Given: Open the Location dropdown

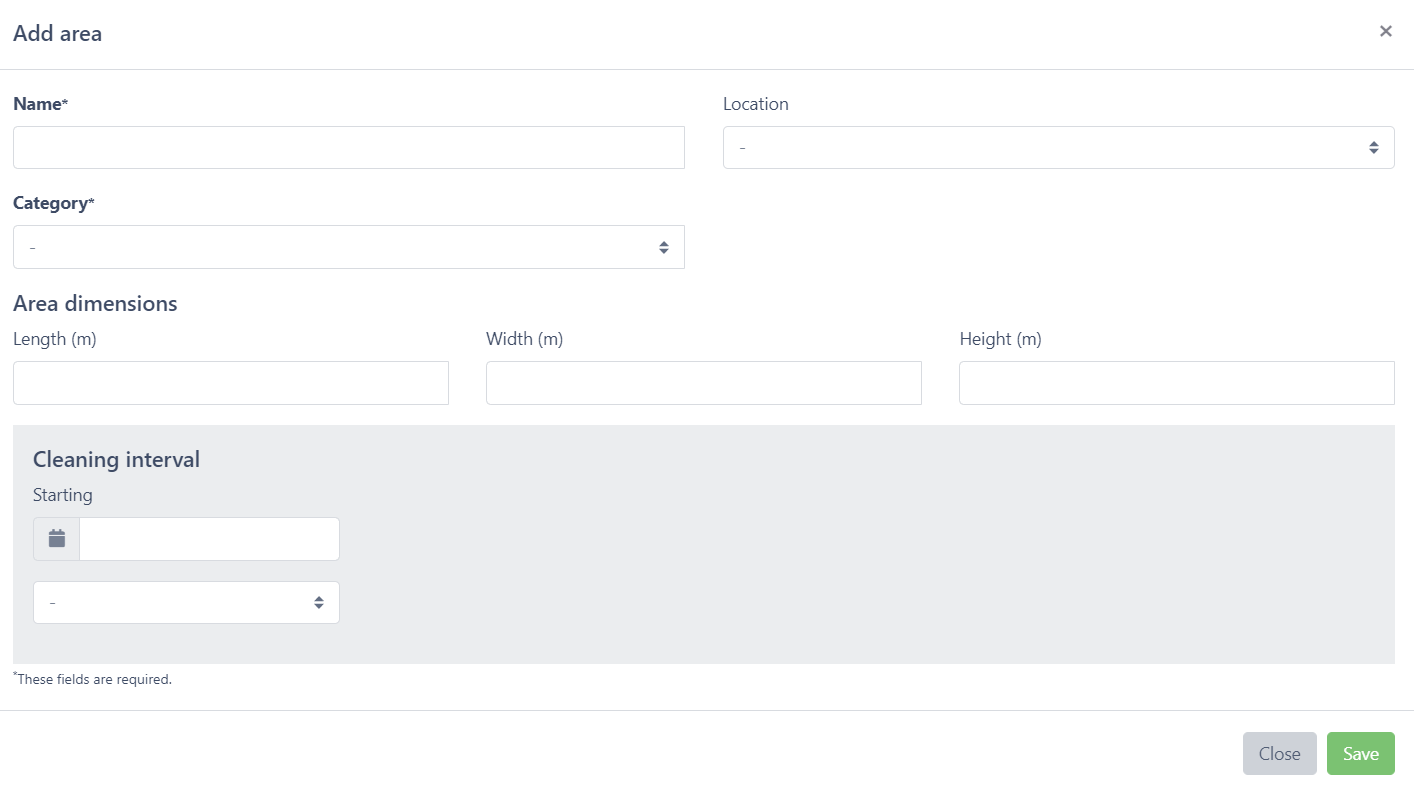Looking at the screenshot, I should click(1058, 148).
